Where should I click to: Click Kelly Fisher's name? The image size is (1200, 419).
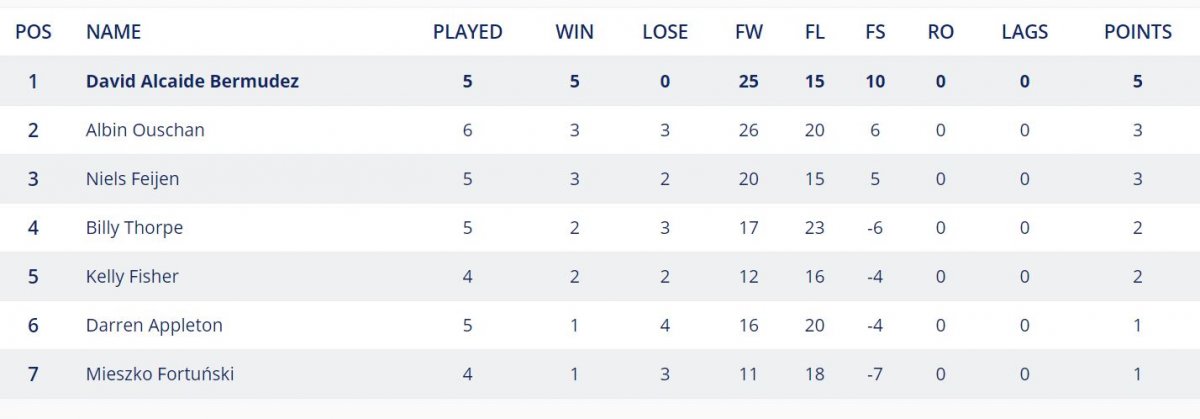132,277
